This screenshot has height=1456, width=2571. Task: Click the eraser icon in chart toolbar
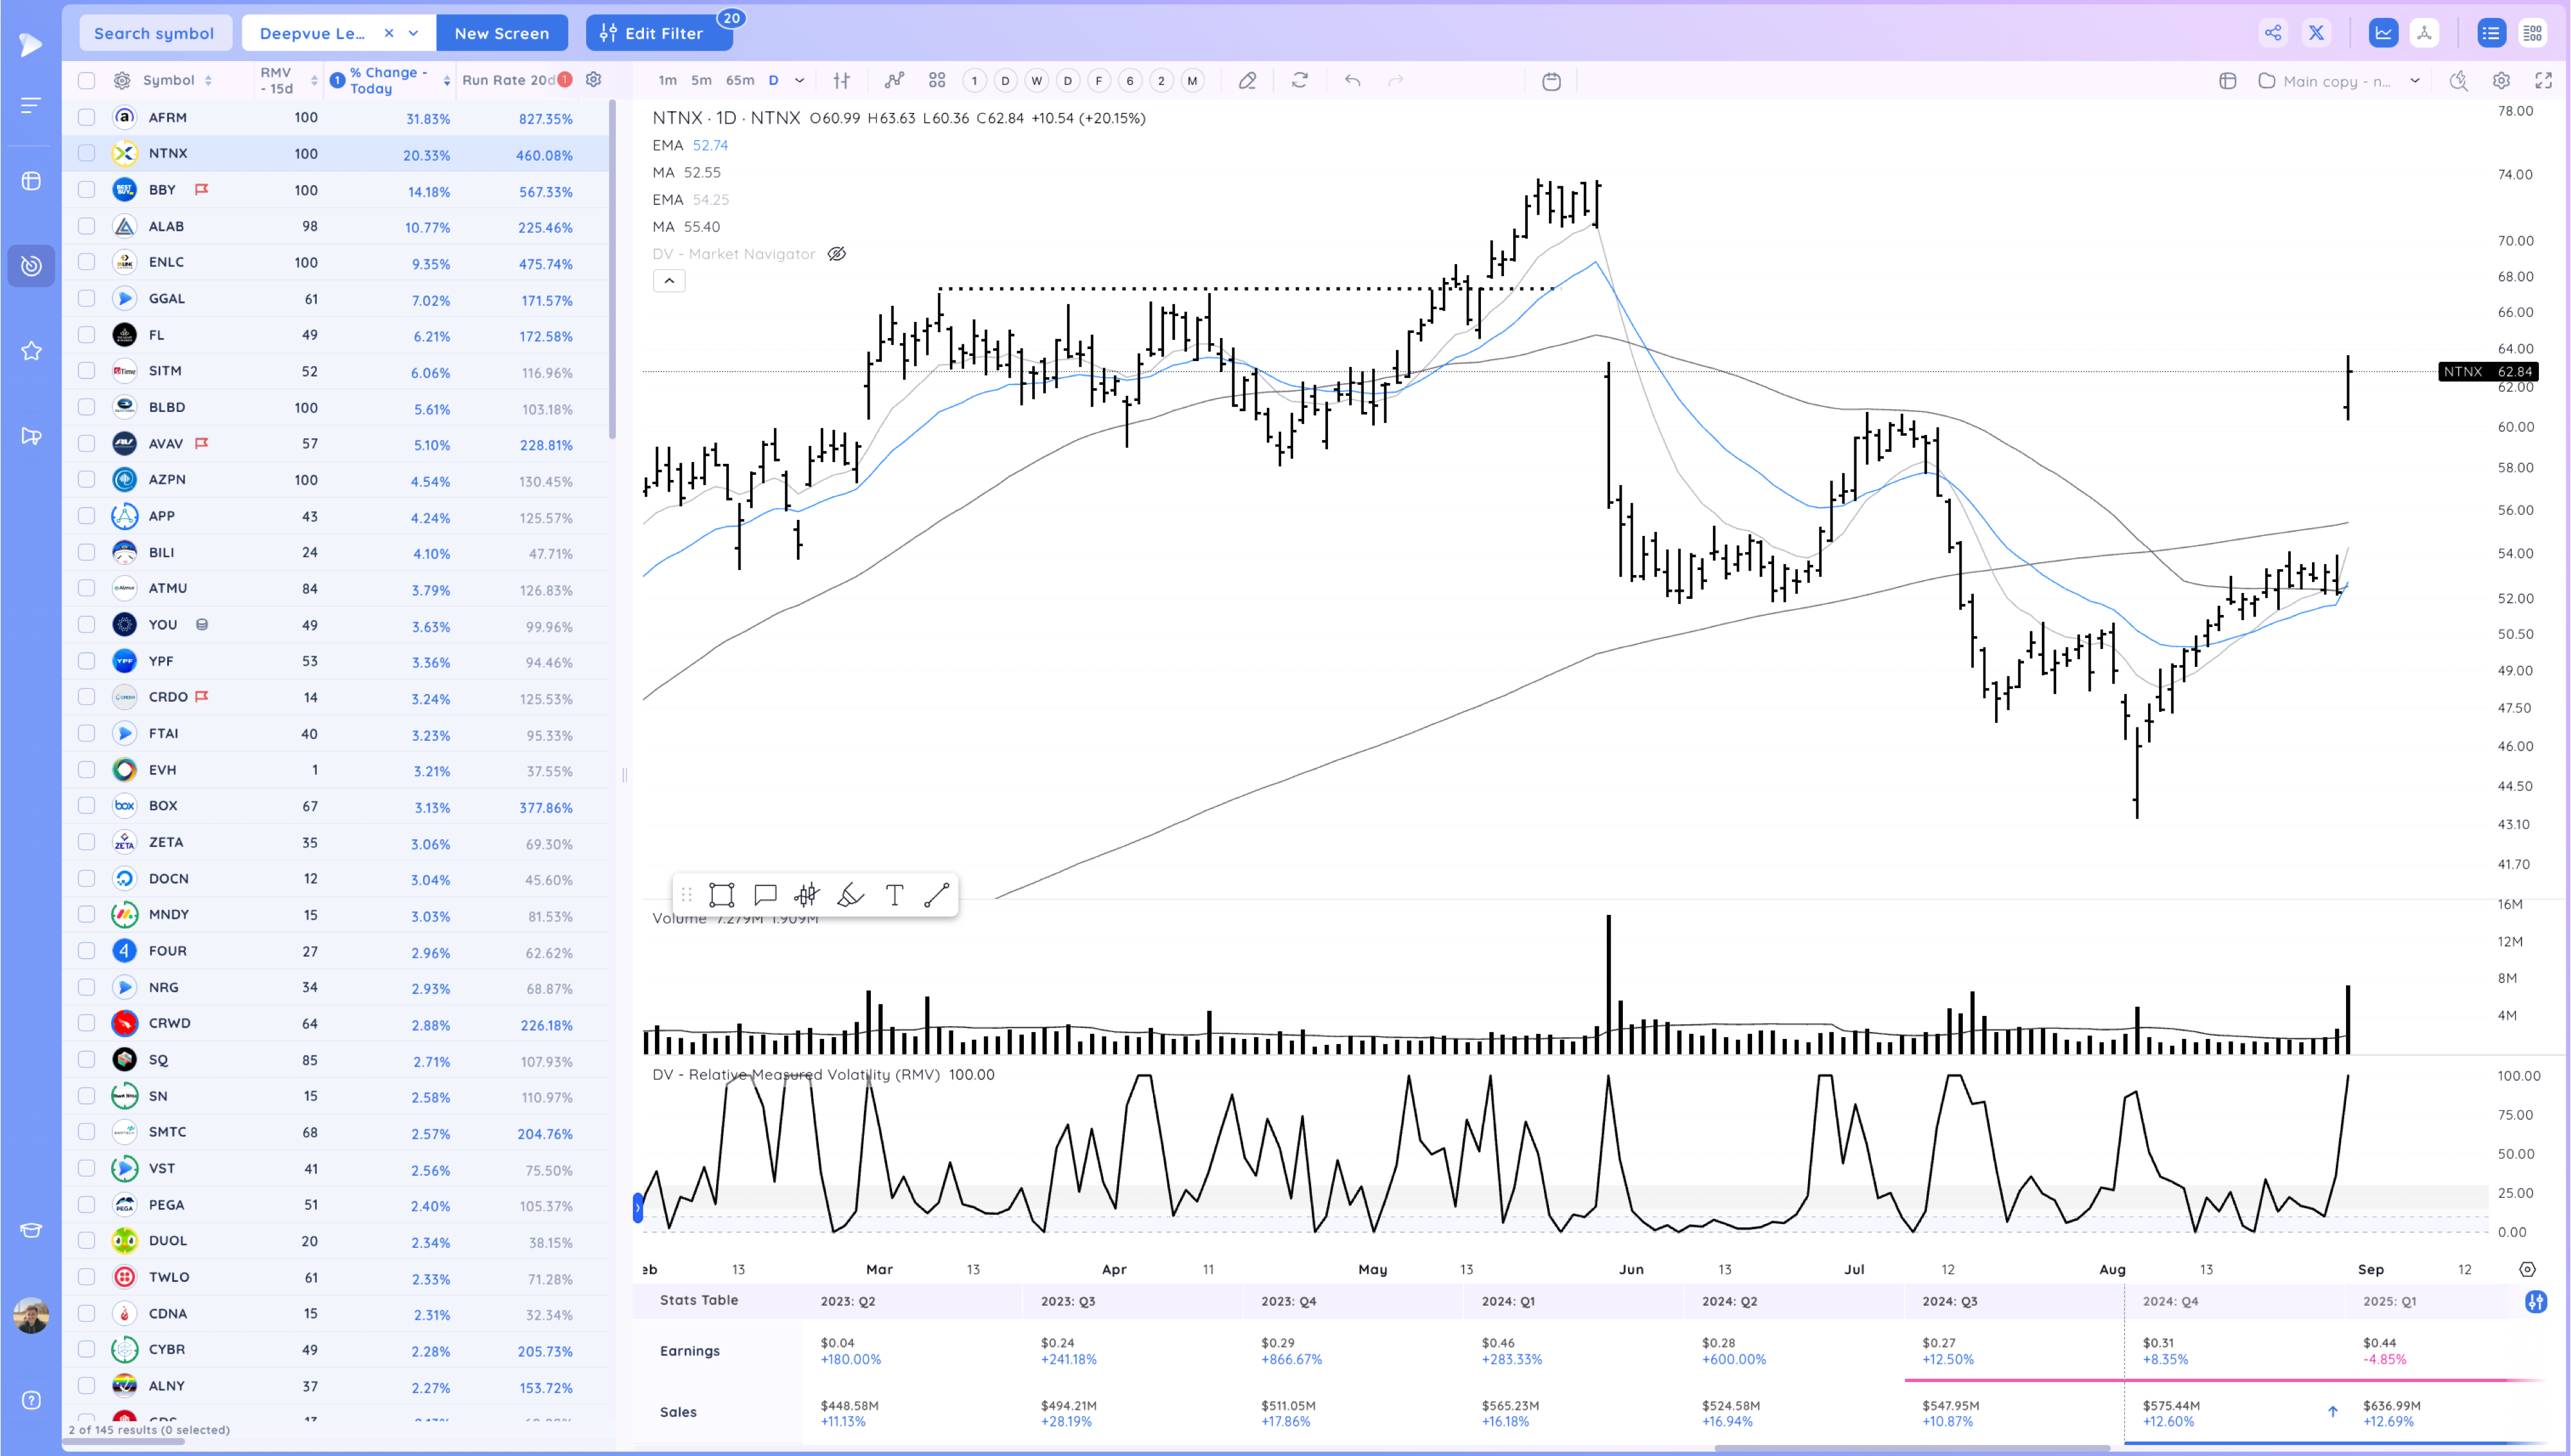coord(1247,81)
